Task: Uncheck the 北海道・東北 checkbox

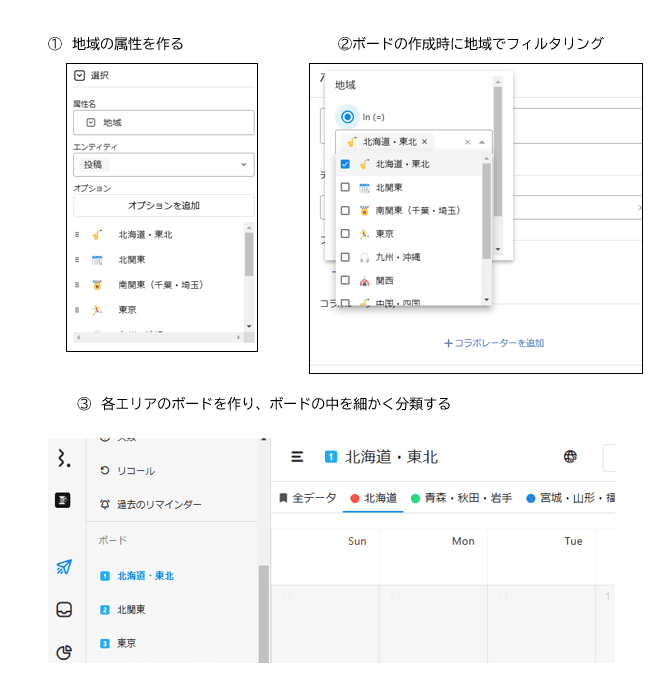Action: tap(345, 164)
